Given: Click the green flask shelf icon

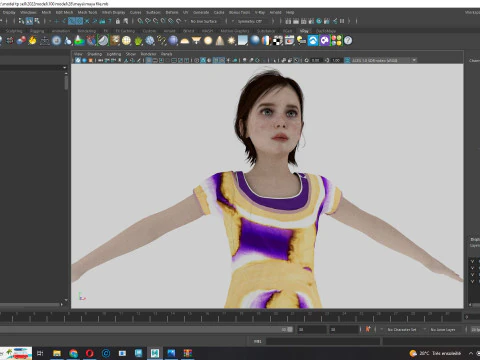Looking at the screenshot, I should 79,41.
